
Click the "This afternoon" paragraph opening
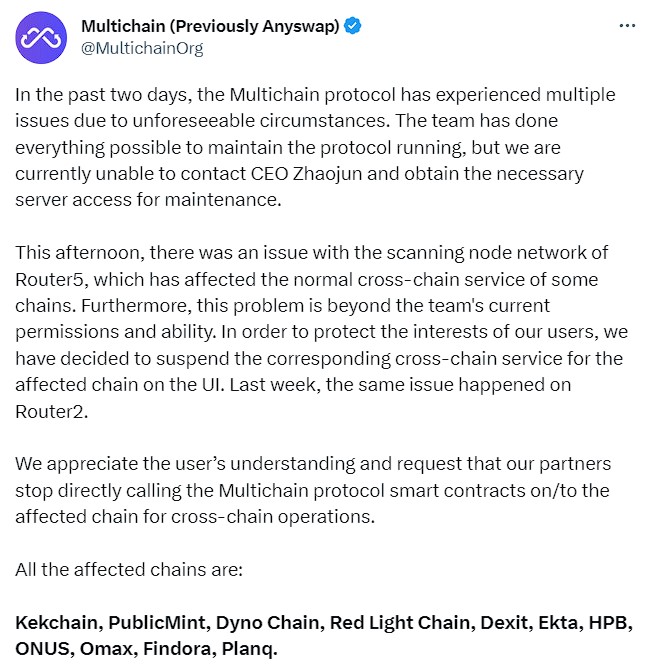point(80,253)
